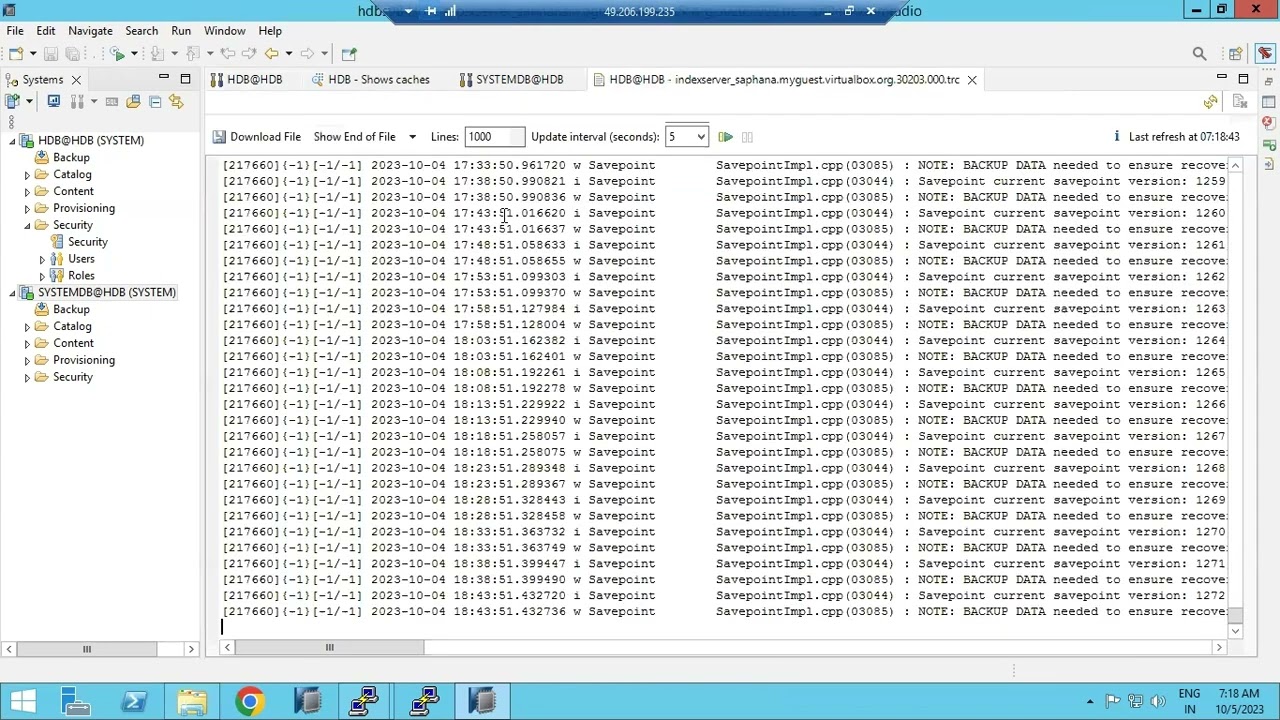The height and width of the screenshot is (720, 1280).
Task: Click the table view icon in right trim
Action: tap(1269, 101)
